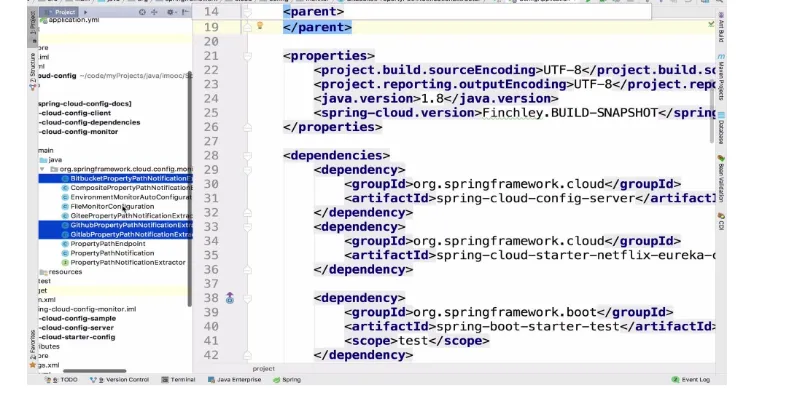Click the EnvironmentMonitorAutoConfiguration class icon

tap(65, 197)
